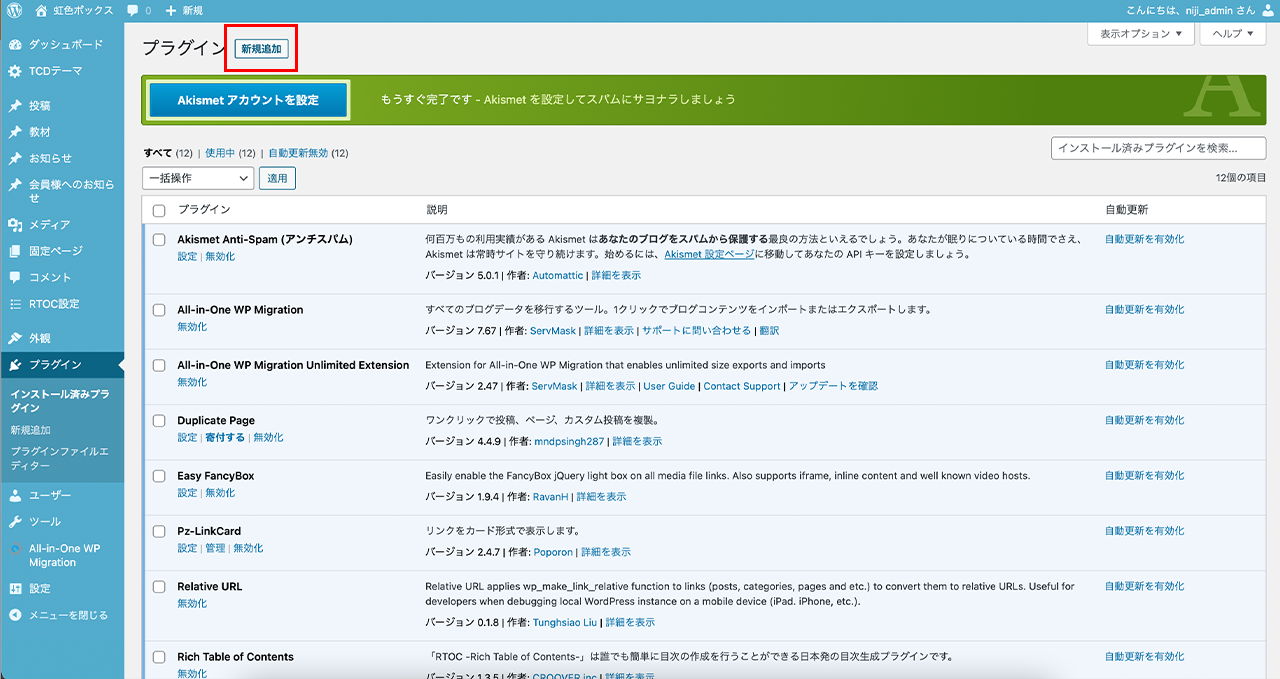Open 新規追加 in the plugin submenu
The height and width of the screenshot is (679, 1280).
[31, 430]
